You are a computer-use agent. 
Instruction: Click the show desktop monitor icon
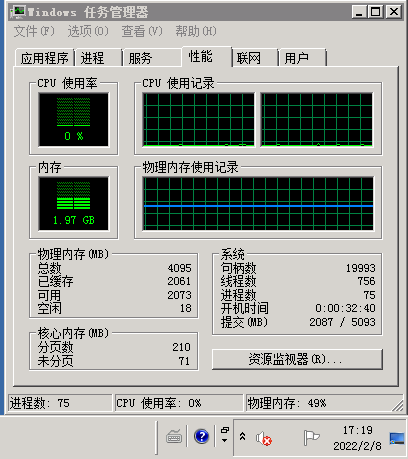coord(397,438)
